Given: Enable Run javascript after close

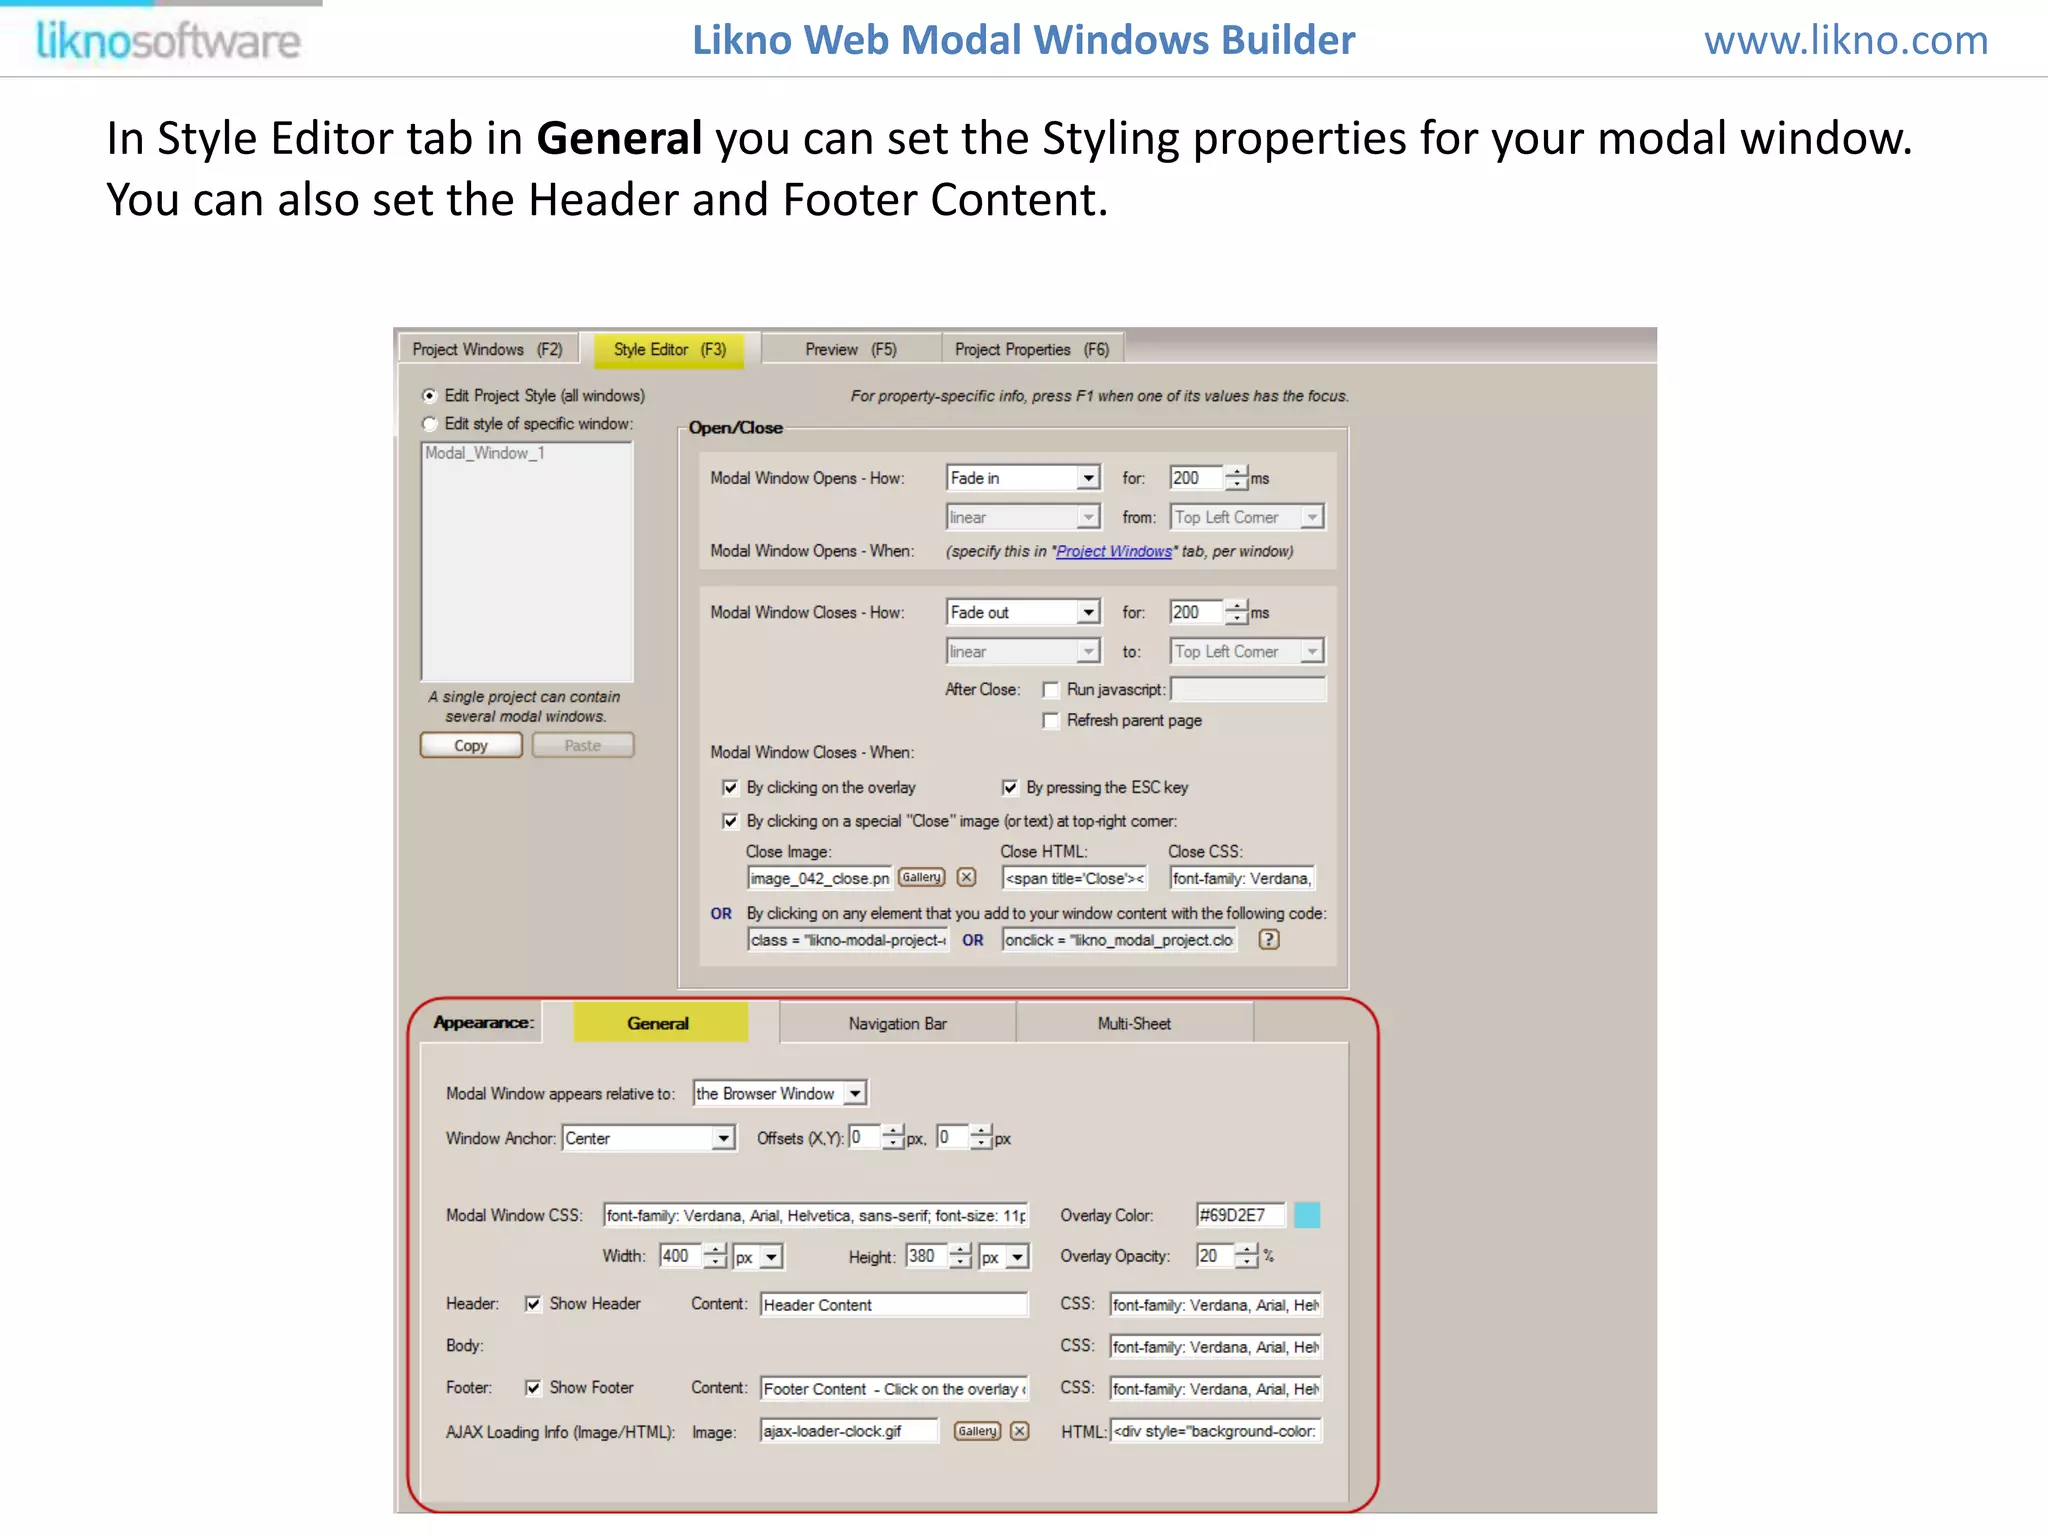Looking at the screenshot, I should pyautogui.click(x=1050, y=690).
